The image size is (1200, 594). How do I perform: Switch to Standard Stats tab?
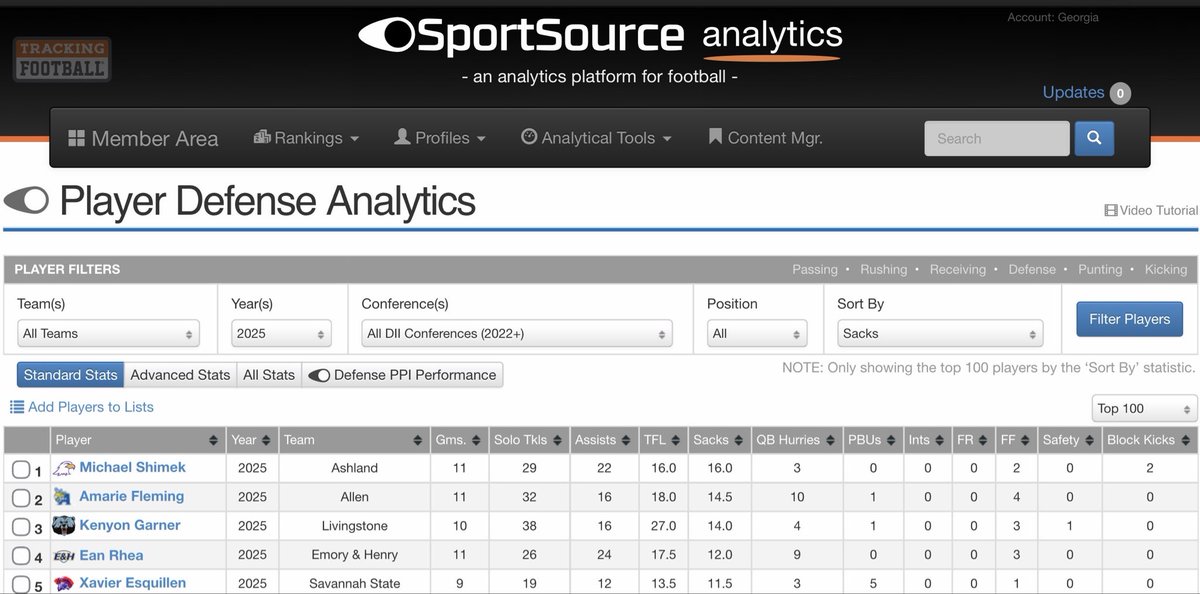point(70,375)
